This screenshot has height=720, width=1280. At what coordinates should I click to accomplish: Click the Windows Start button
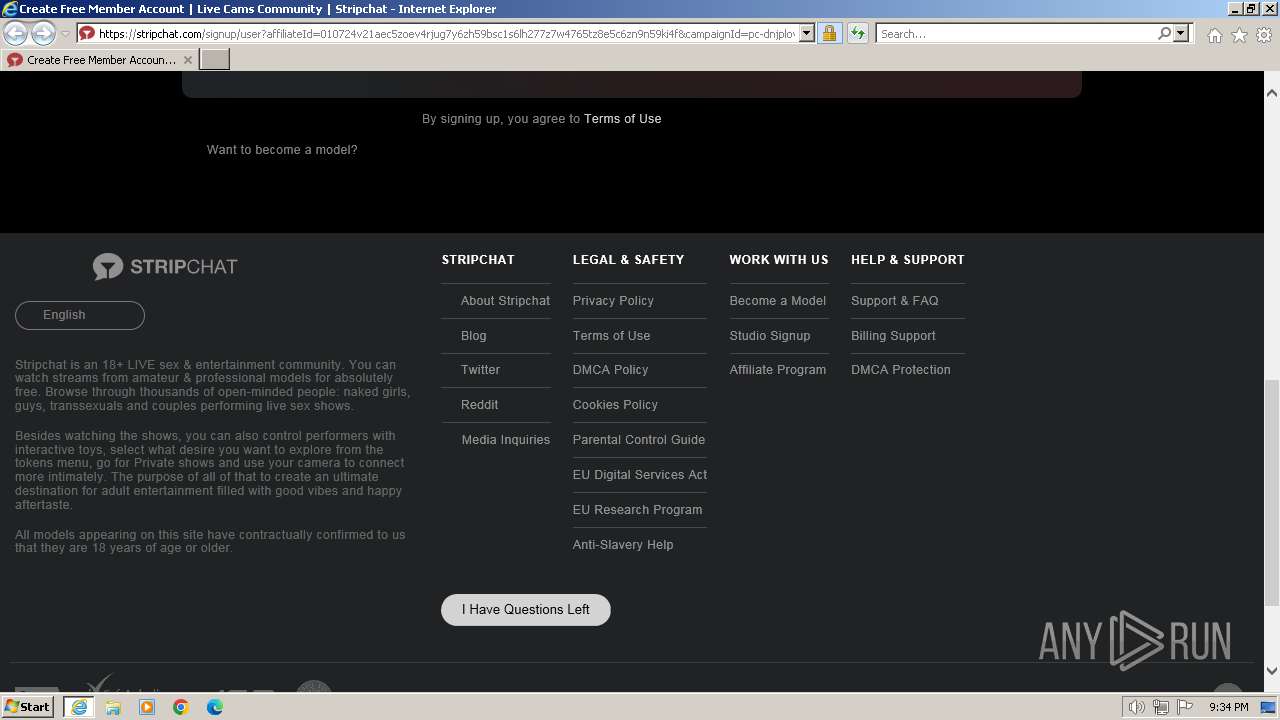[x=28, y=707]
